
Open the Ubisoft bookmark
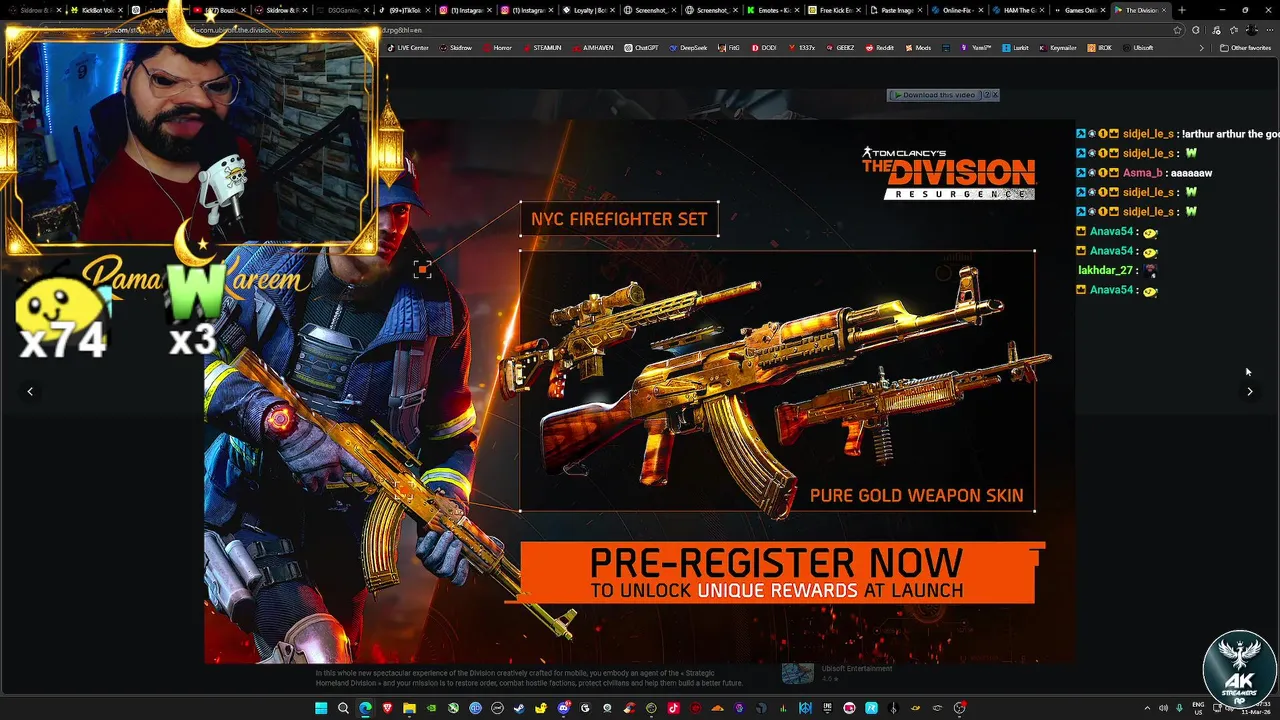pyautogui.click(x=1138, y=48)
